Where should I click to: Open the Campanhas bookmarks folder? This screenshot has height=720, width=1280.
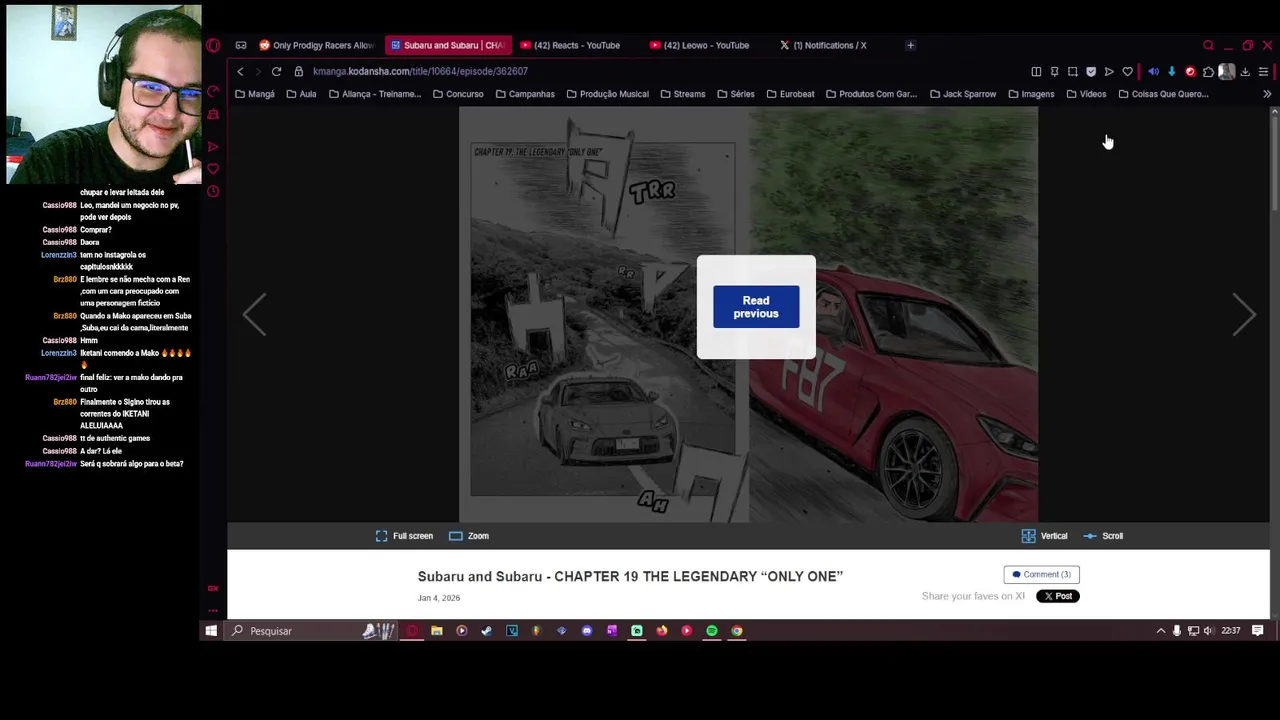tap(525, 94)
